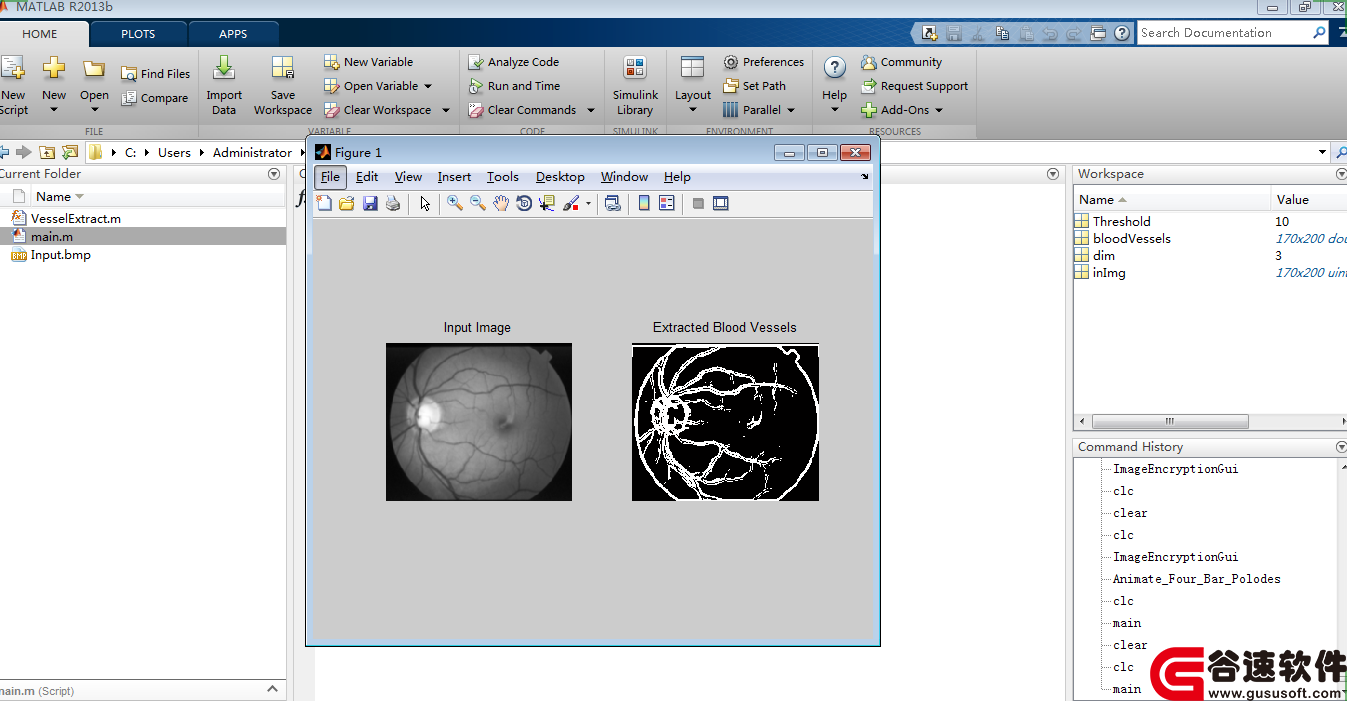Click Run and Time in the ribbon
Screen dimensions: 1347x701
pos(514,86)
